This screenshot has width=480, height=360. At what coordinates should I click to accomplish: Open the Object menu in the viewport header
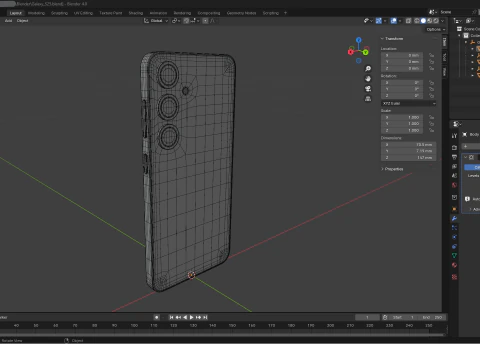click(x=22, y=21)
